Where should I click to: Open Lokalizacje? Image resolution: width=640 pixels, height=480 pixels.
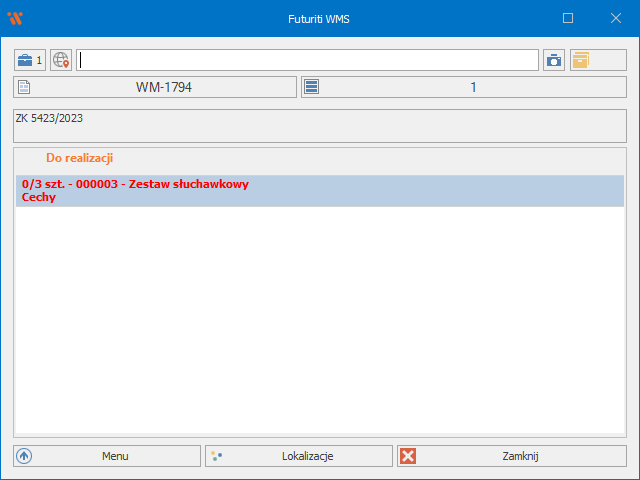[x=299, y=456]
